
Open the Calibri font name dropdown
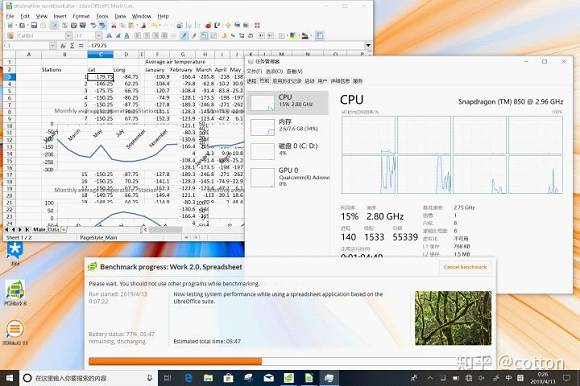coord(69,35)
